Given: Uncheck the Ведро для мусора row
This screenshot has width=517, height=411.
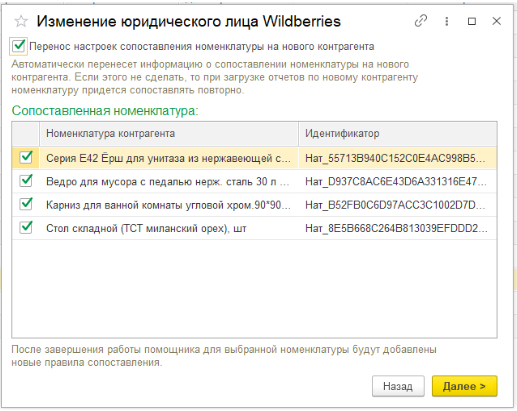Looking at the screenshot, I should coord(26,181).
